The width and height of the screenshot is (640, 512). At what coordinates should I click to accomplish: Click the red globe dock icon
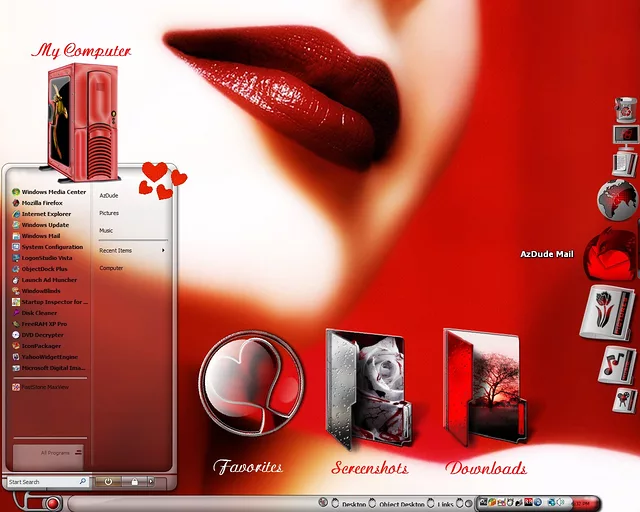pyautogui.click(x=618, y=200)
